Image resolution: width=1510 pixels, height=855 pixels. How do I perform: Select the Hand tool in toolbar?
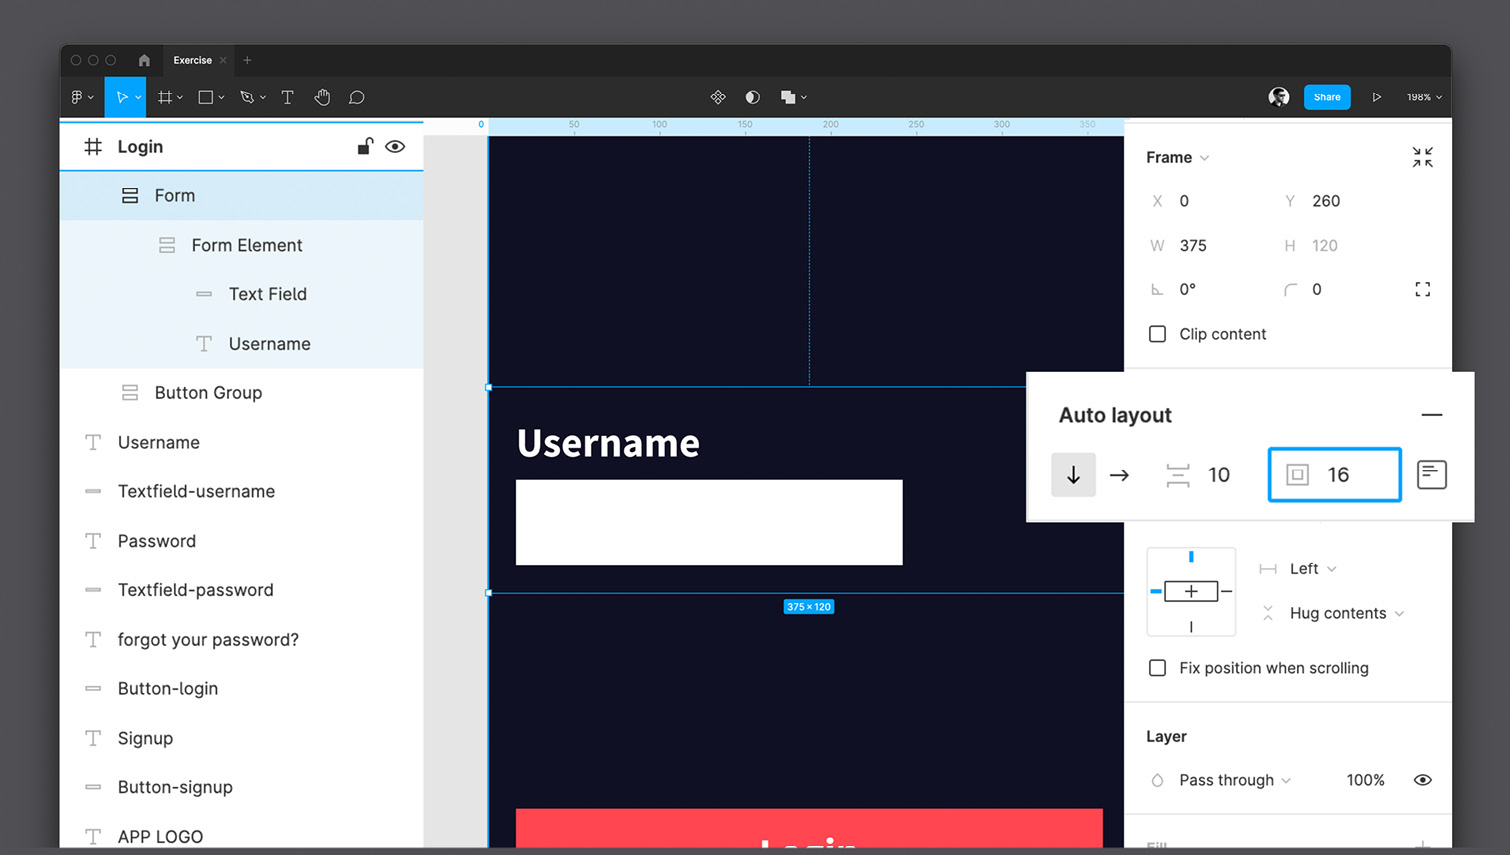click(x=322, y=97)
